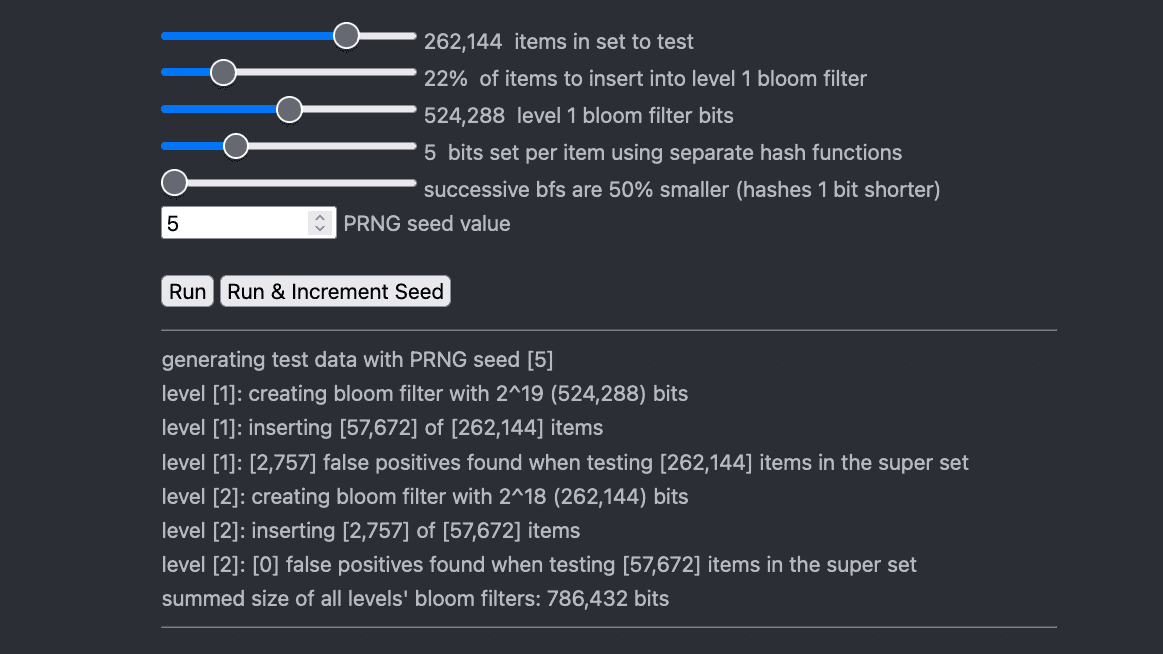
Task: Click the successive bfs size slider handle
Action: coord(174,183)
